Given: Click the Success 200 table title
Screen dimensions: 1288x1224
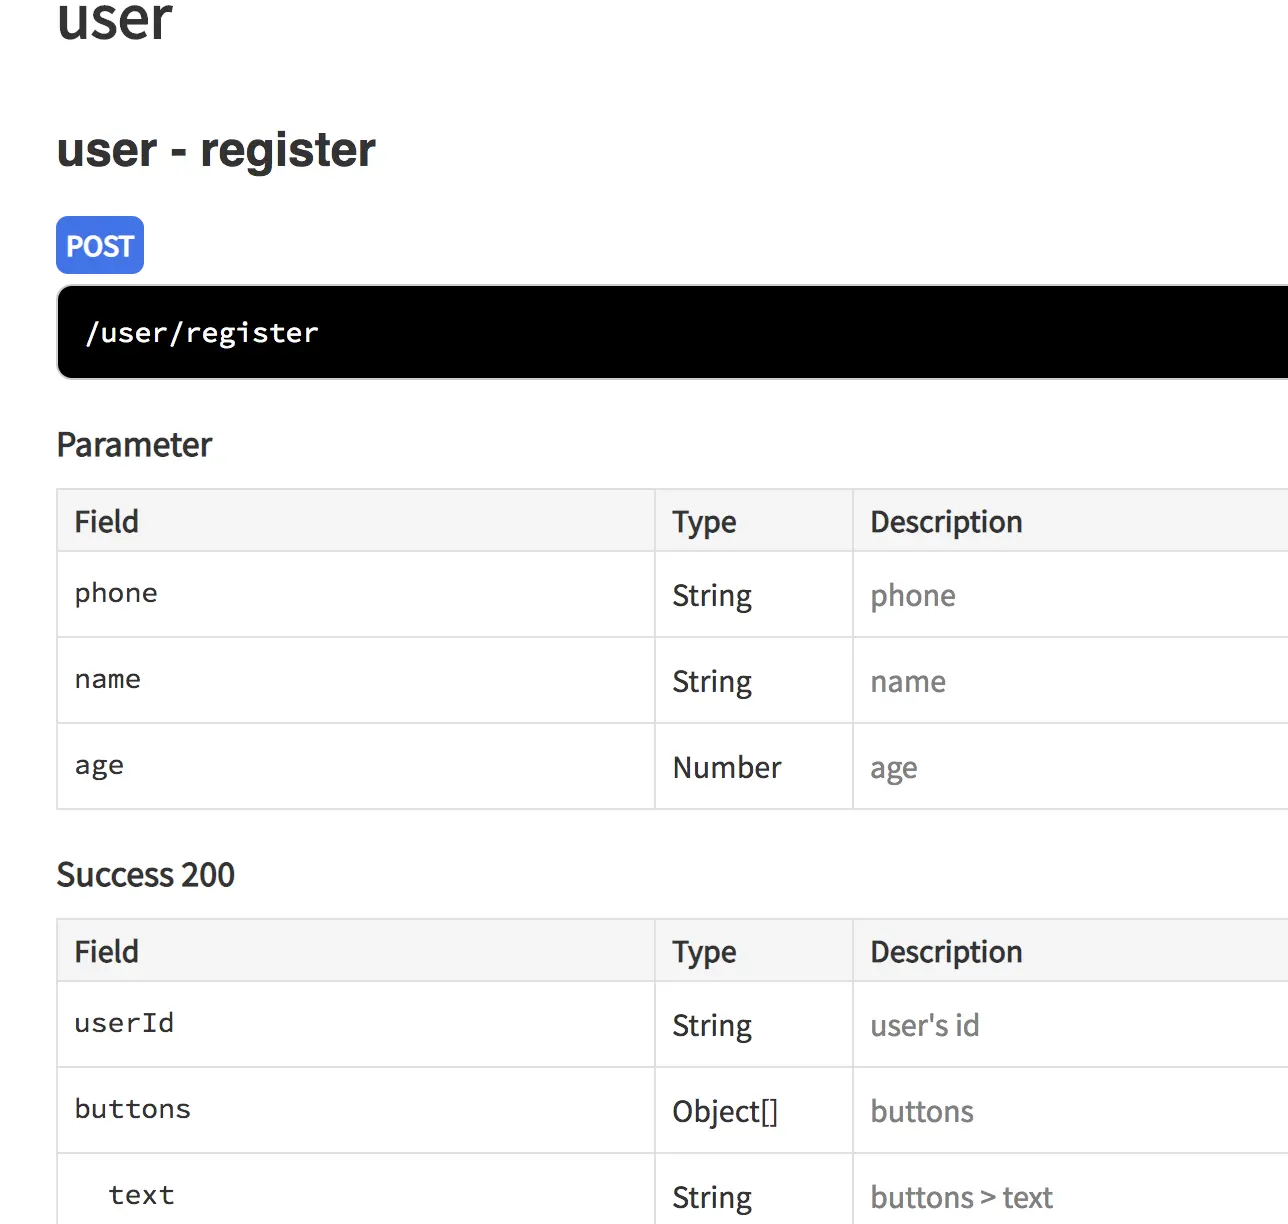Looking at the screenshot, I should (x=146, y=875).
